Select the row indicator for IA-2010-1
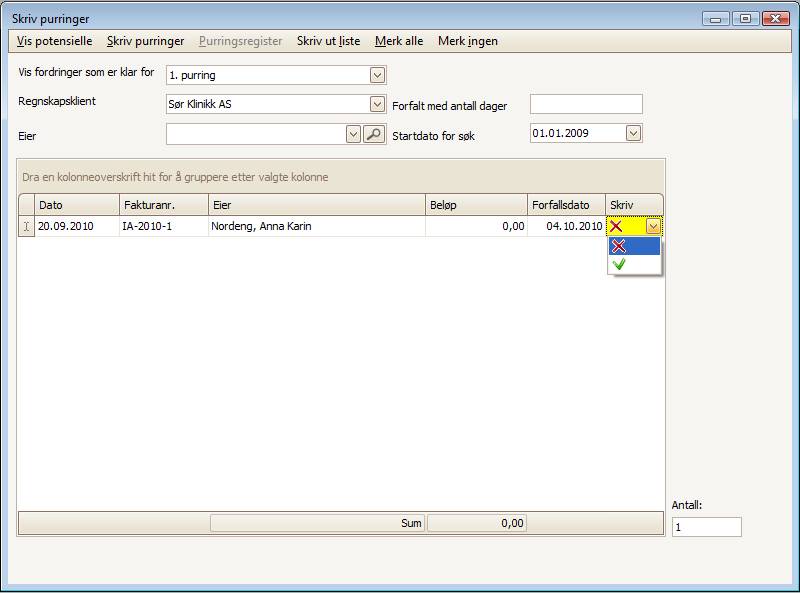 pyautogui.click(x=27, y=226)
